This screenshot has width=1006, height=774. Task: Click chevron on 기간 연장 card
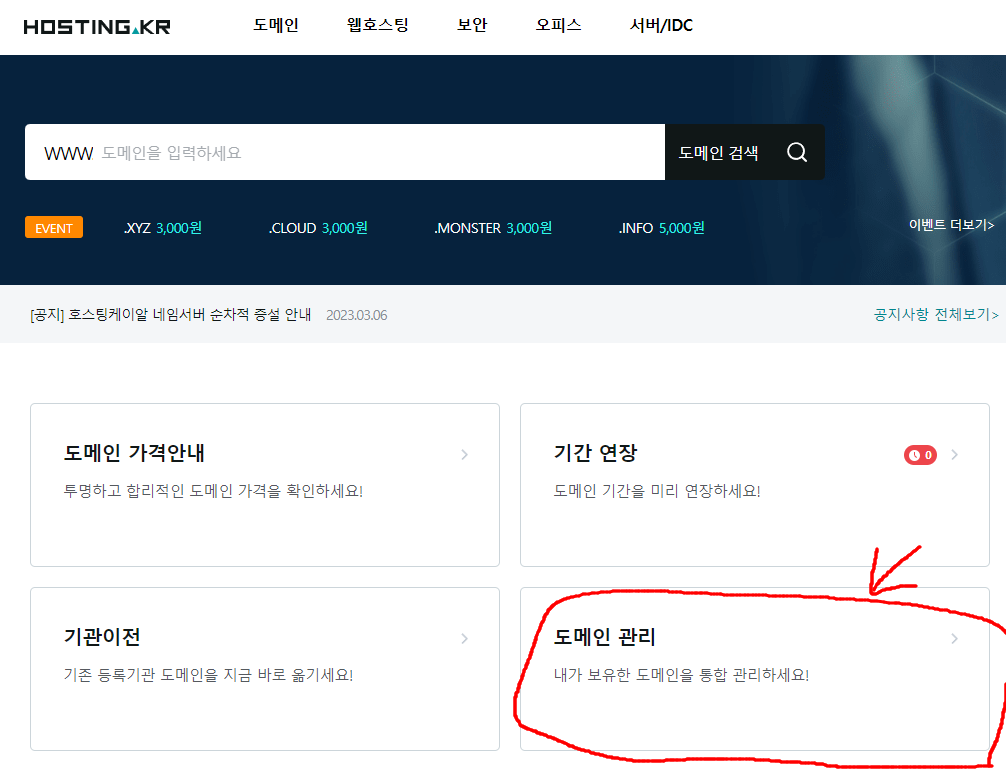click(x=955, y=455)
